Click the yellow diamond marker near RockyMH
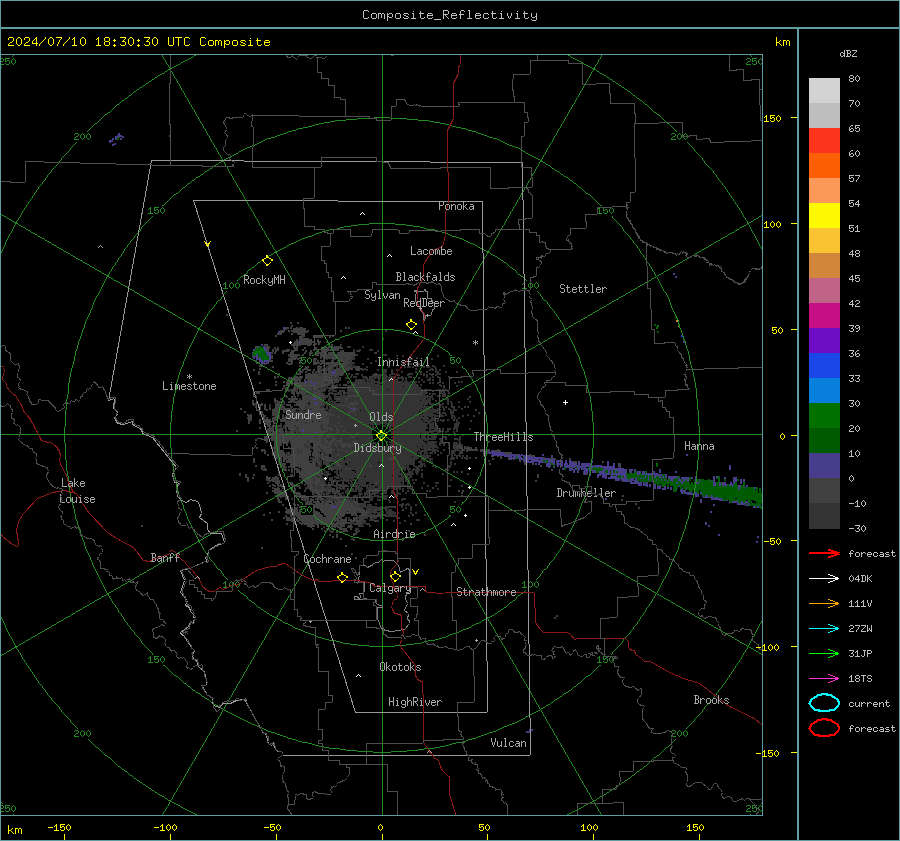The width and height of the screenshot is (900, 841). pyautogui.click(x=267, y=261)
